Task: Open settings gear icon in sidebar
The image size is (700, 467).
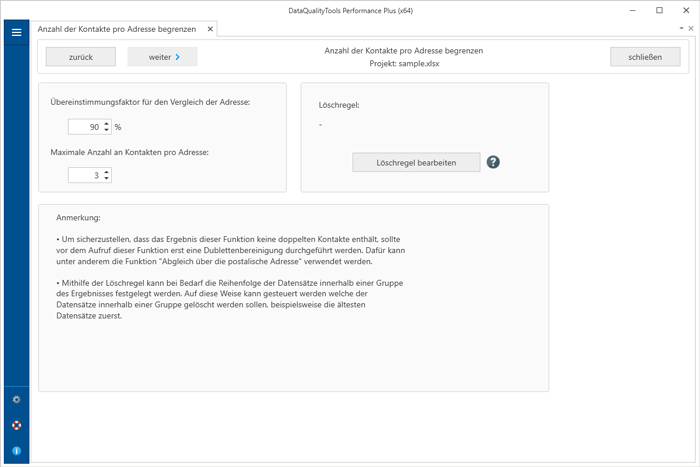Action: point(17,400)
